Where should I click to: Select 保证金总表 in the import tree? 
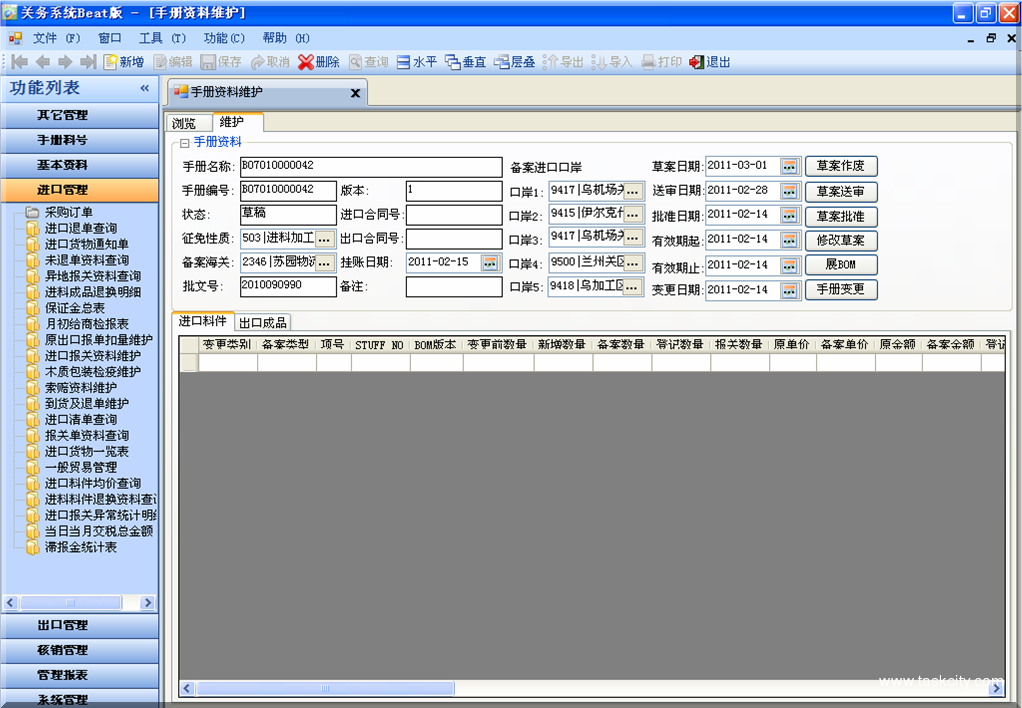click(x=74, y=308)
